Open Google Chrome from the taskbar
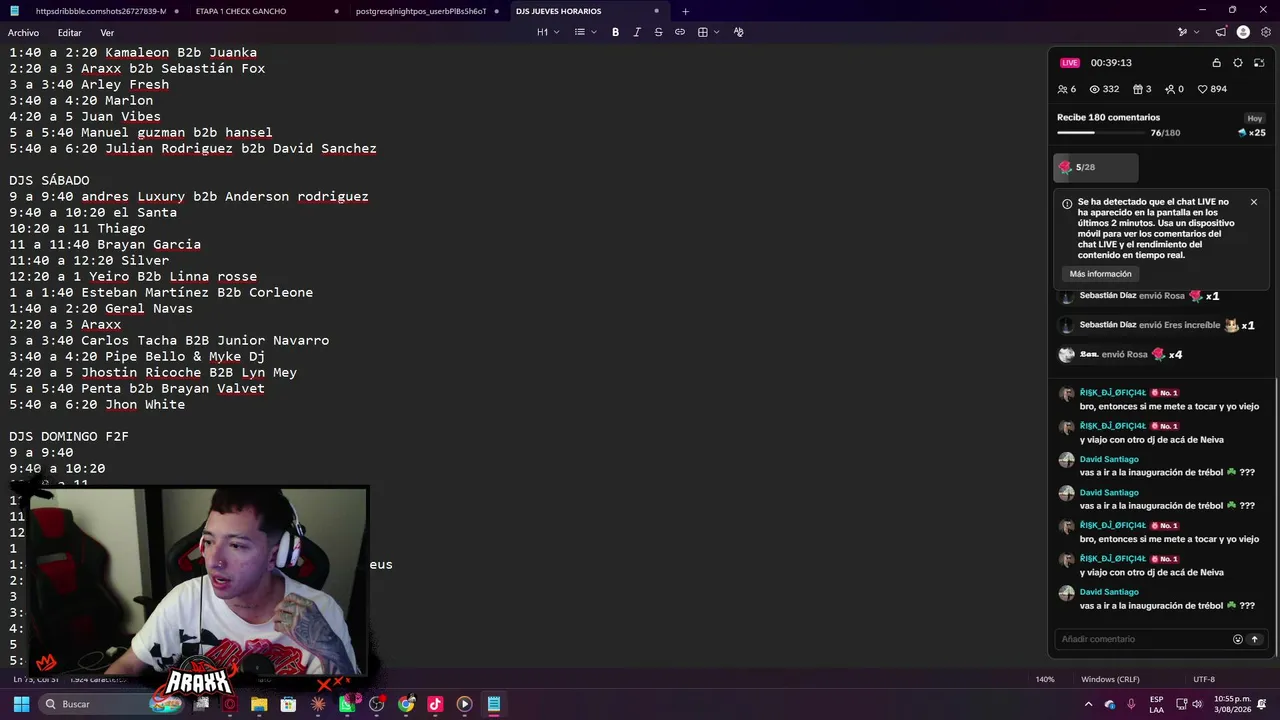The width and height of the screenshot is (1280, 720). point(406,704)
